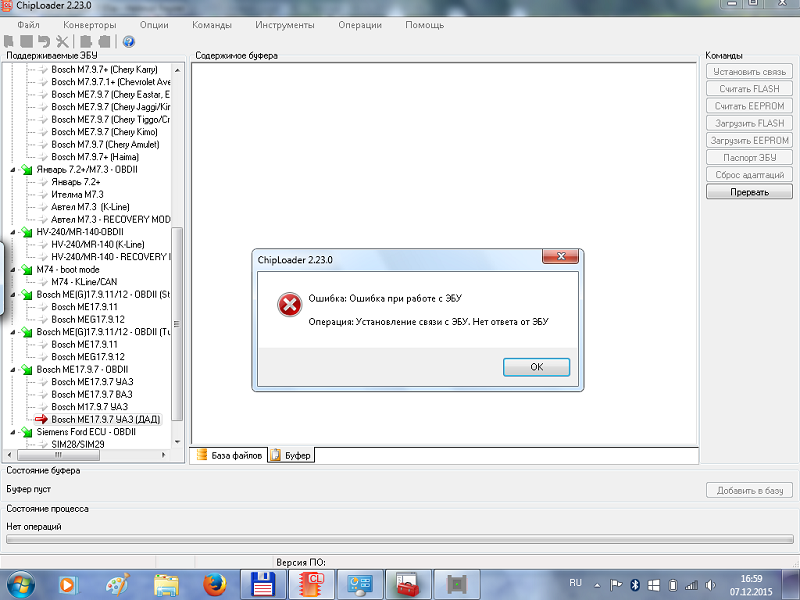Click the Прервать button
The width and height of the screenshot is (800, 600).
point(749,191)
